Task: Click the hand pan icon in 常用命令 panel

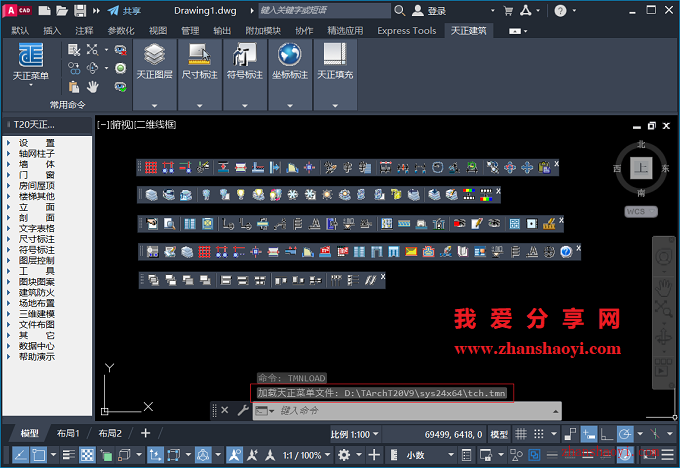Action: click(x=92, y=87)
